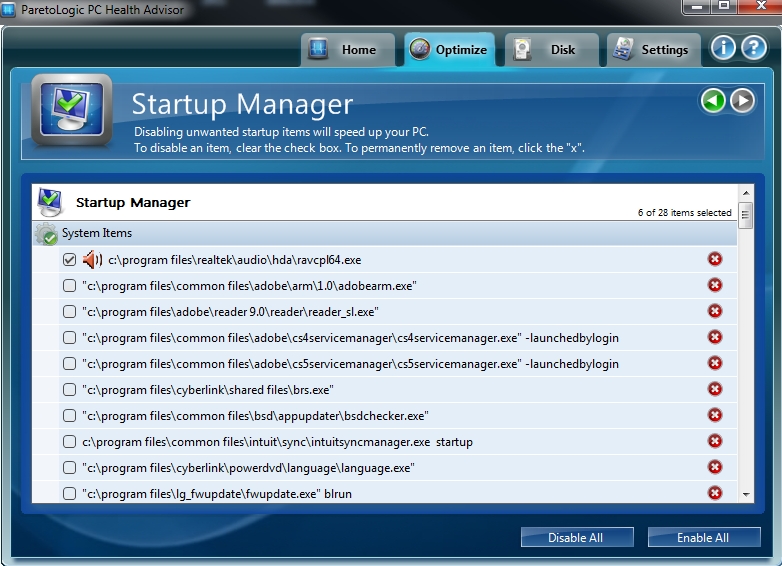
Task: Check the cs5servicemanager.exe checkbox
Action: click(69, 364)
